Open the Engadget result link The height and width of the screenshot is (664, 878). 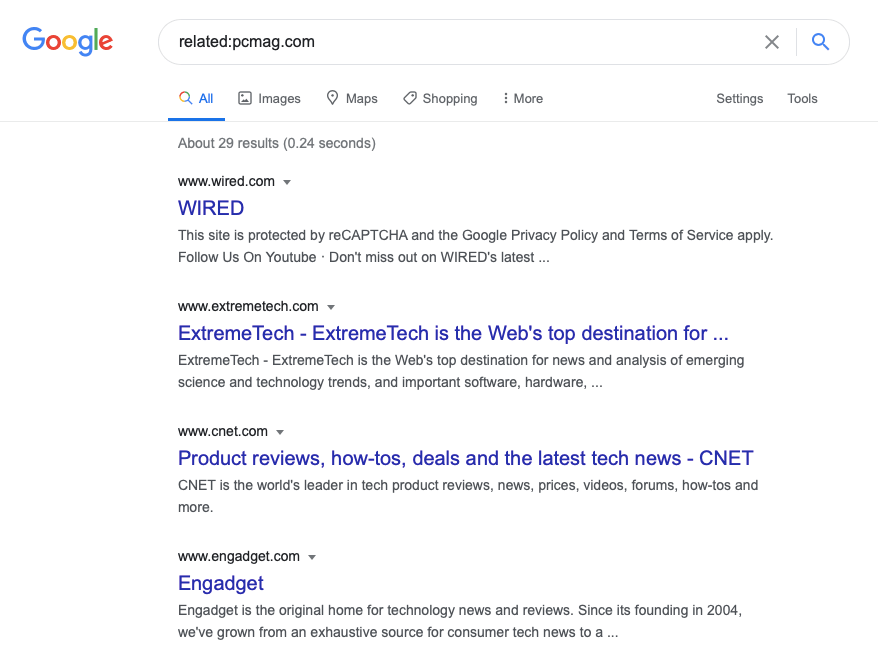pos(221,583)
